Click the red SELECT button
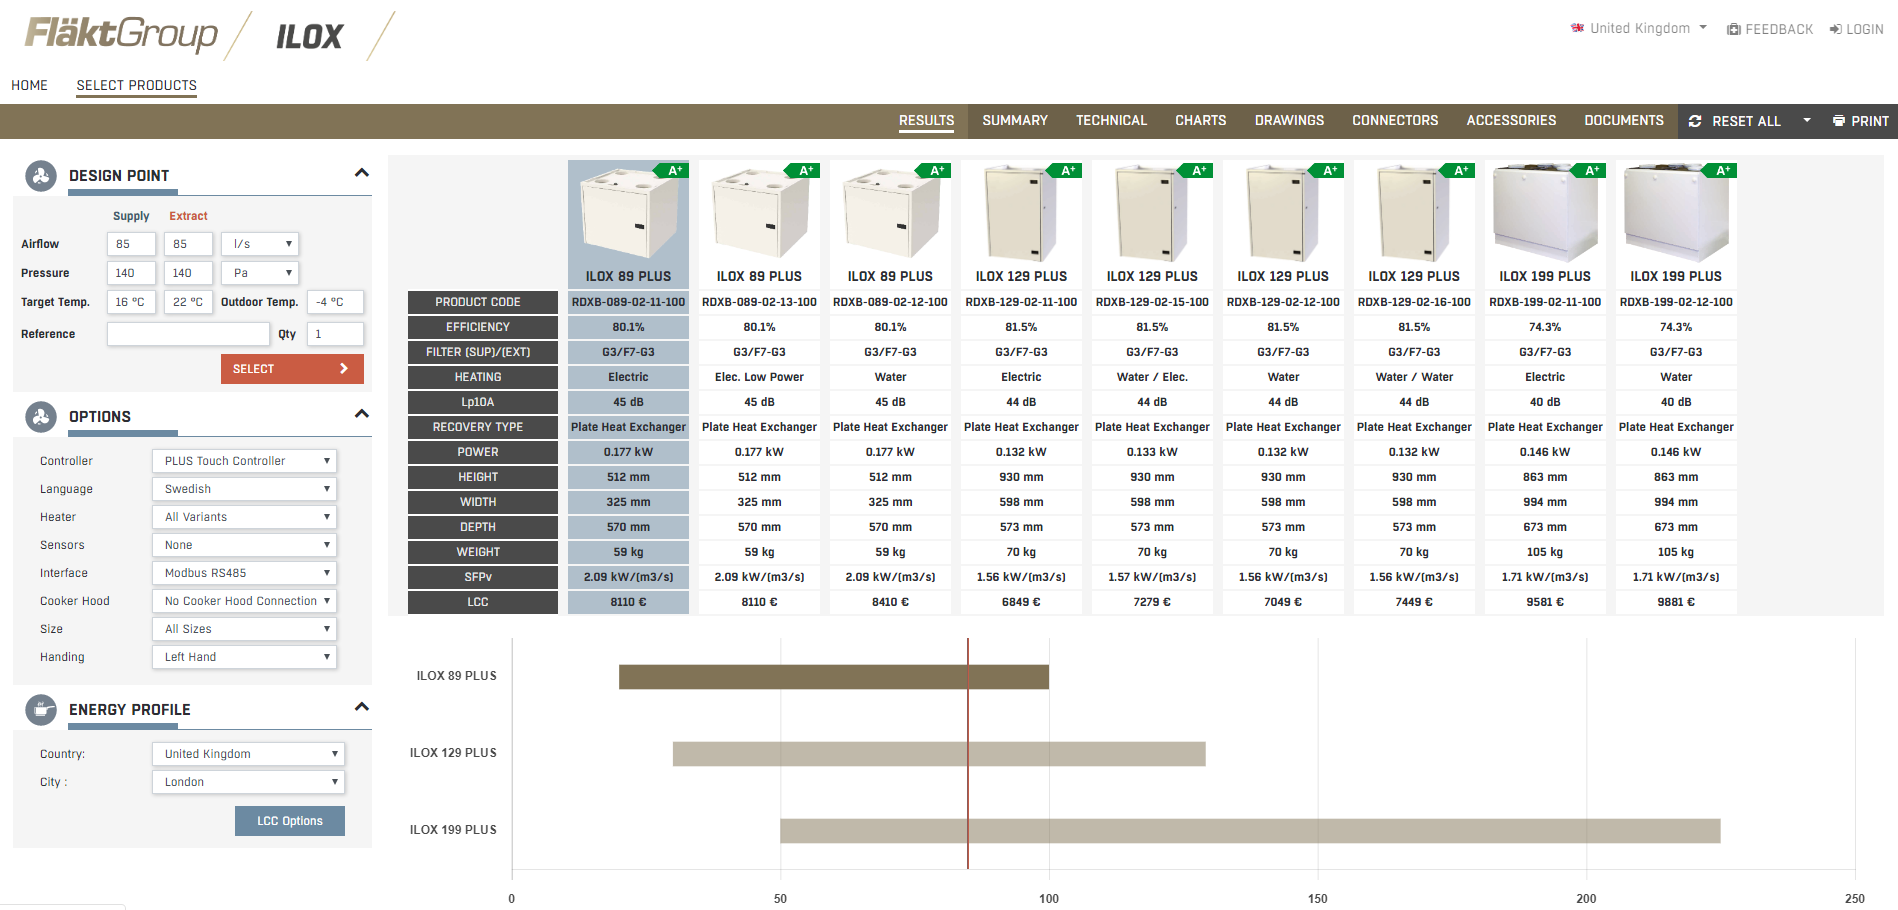The height and width of the screenshot is (910, 1898). click(292, 369)
